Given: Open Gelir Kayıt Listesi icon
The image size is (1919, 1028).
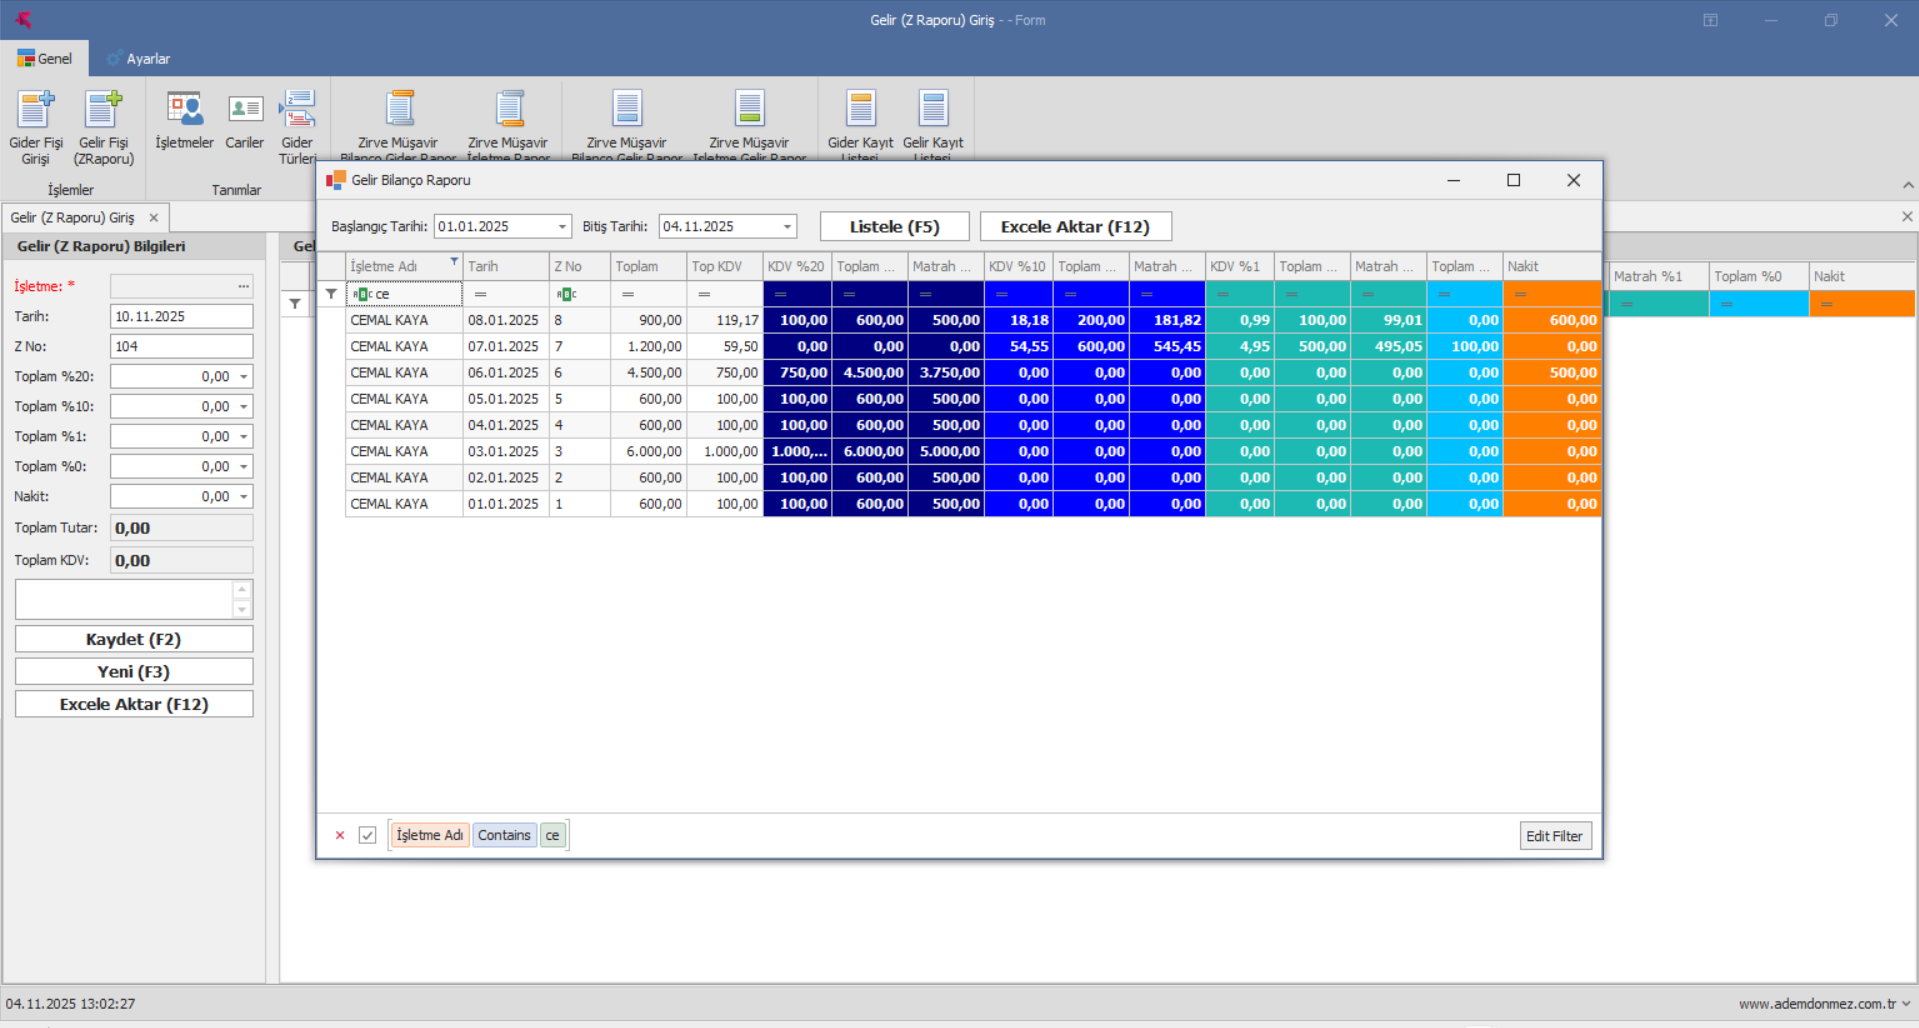Looking at the screenshot, I should (x=933, y=110).
